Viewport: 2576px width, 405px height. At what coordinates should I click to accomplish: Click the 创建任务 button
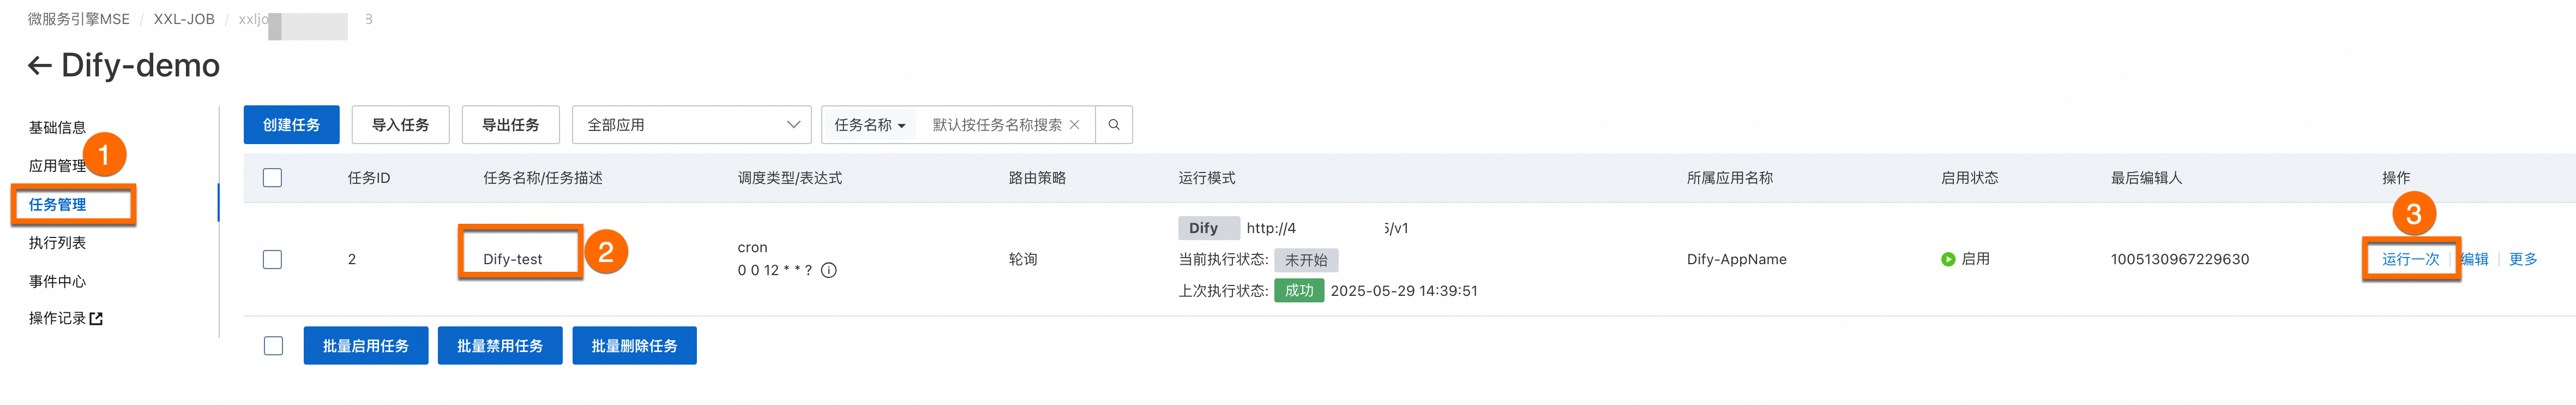pos(291,125)
